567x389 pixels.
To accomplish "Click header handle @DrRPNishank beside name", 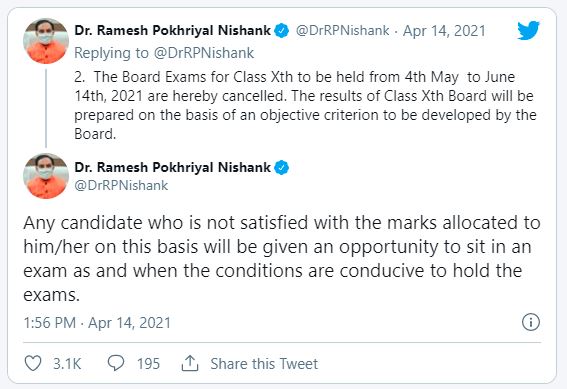I will [x=342, y=31].
